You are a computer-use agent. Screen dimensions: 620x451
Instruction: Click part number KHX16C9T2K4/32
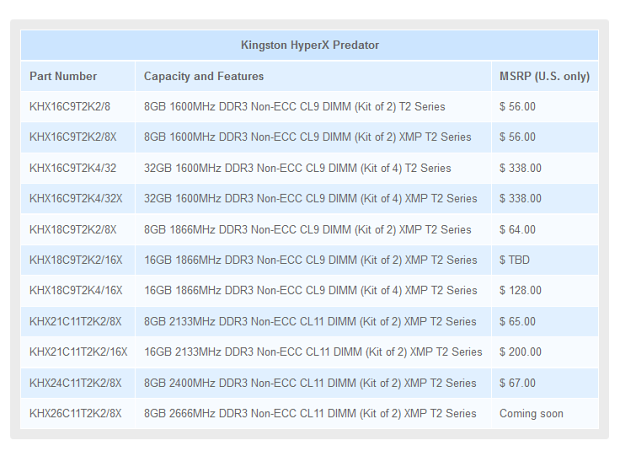tap(73, 168)
